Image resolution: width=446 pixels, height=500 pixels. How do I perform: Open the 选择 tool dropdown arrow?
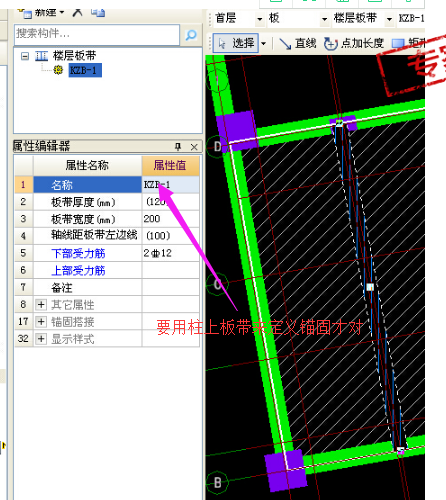pyautogui.click(x=263, y=44)
